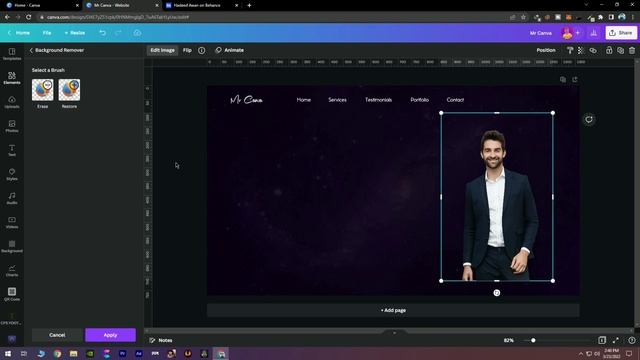Click the Share button
The image size is (640, 360).
pyautogui.click(x=621, y=33)
